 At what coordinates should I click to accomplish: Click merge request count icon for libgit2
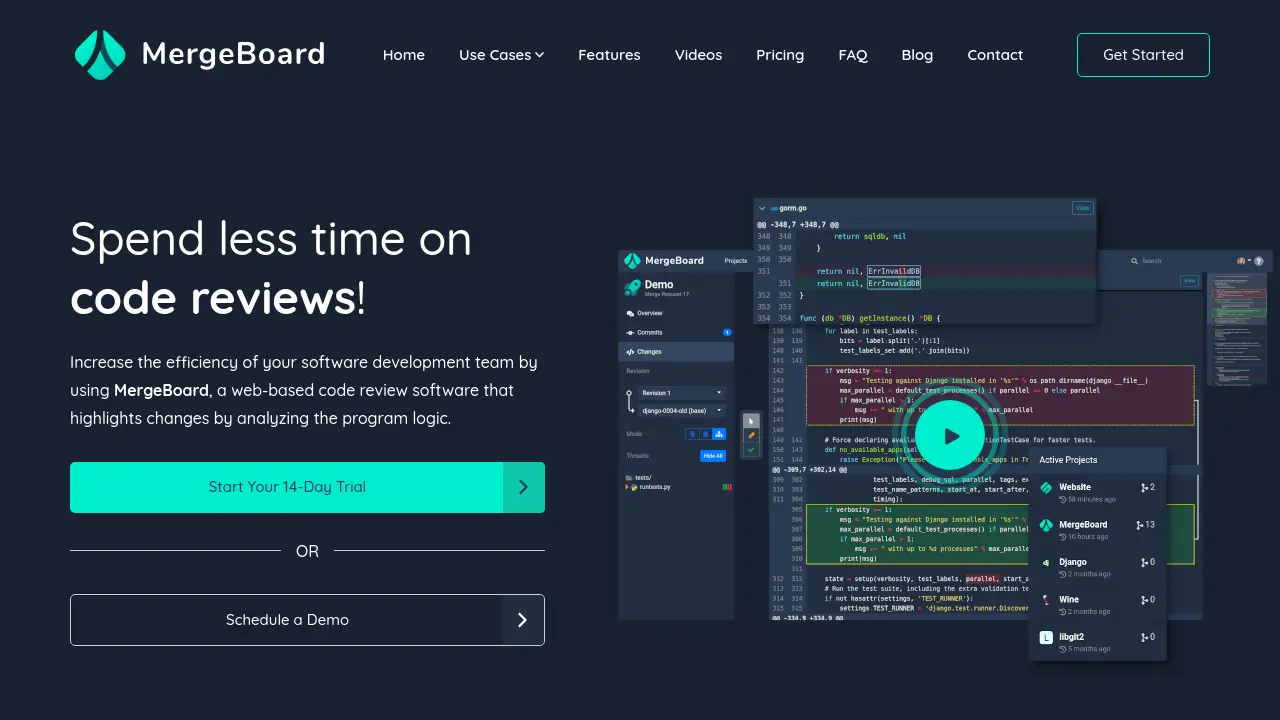point(1144,637)
